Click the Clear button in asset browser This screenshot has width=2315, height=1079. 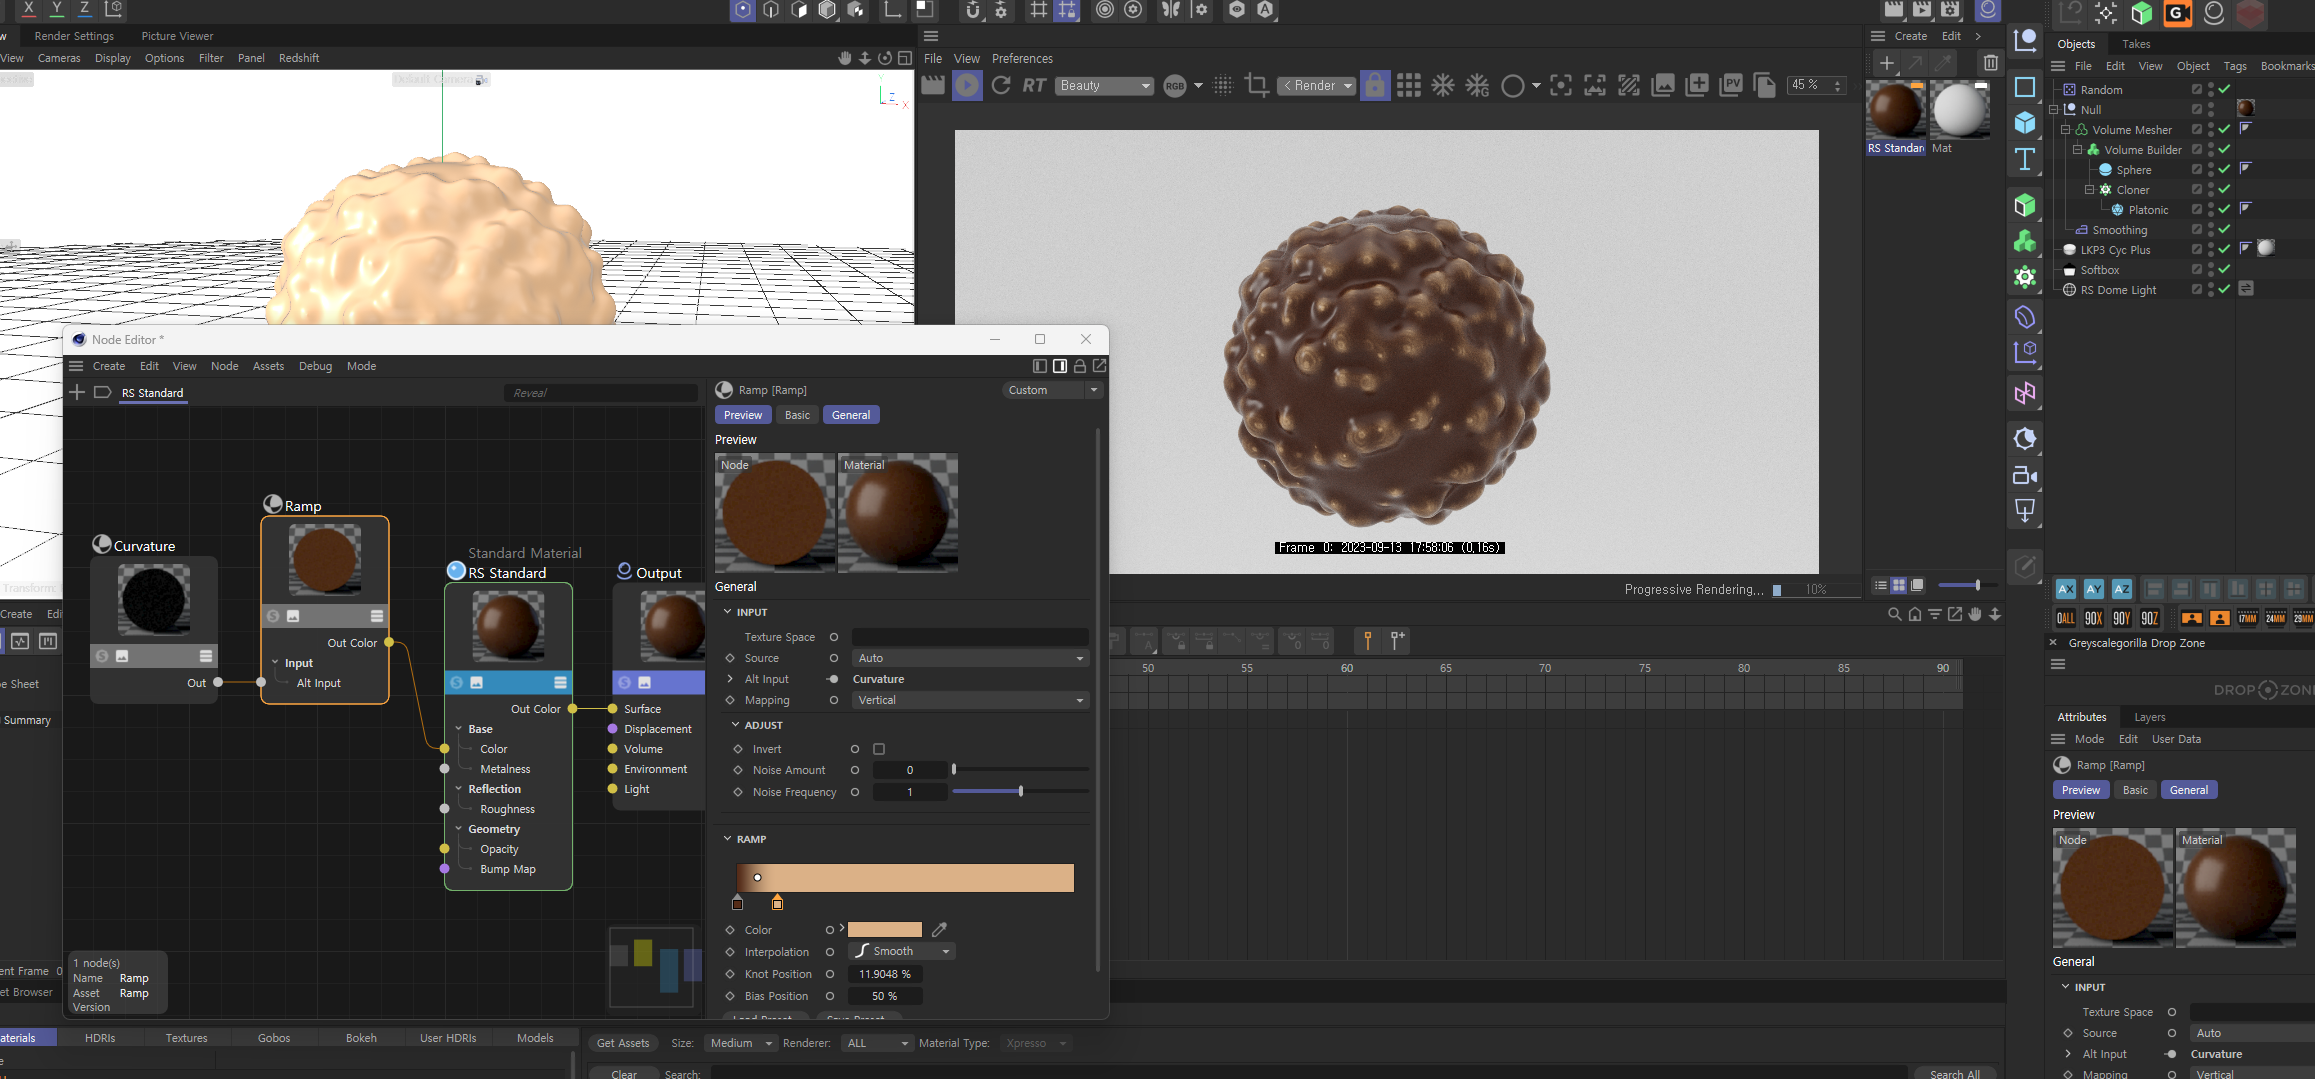point(624,1073)
